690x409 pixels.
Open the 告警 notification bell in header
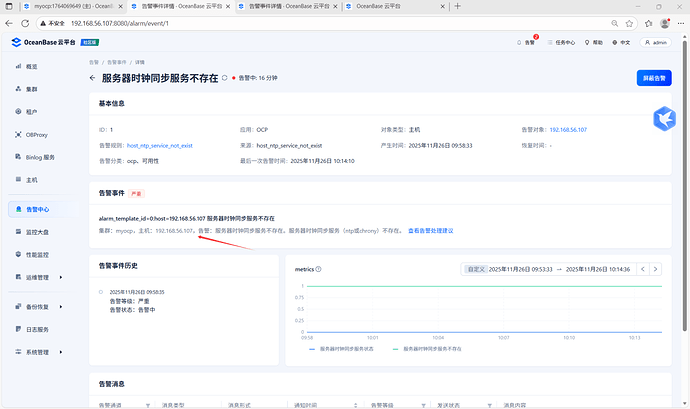point(530,43)
